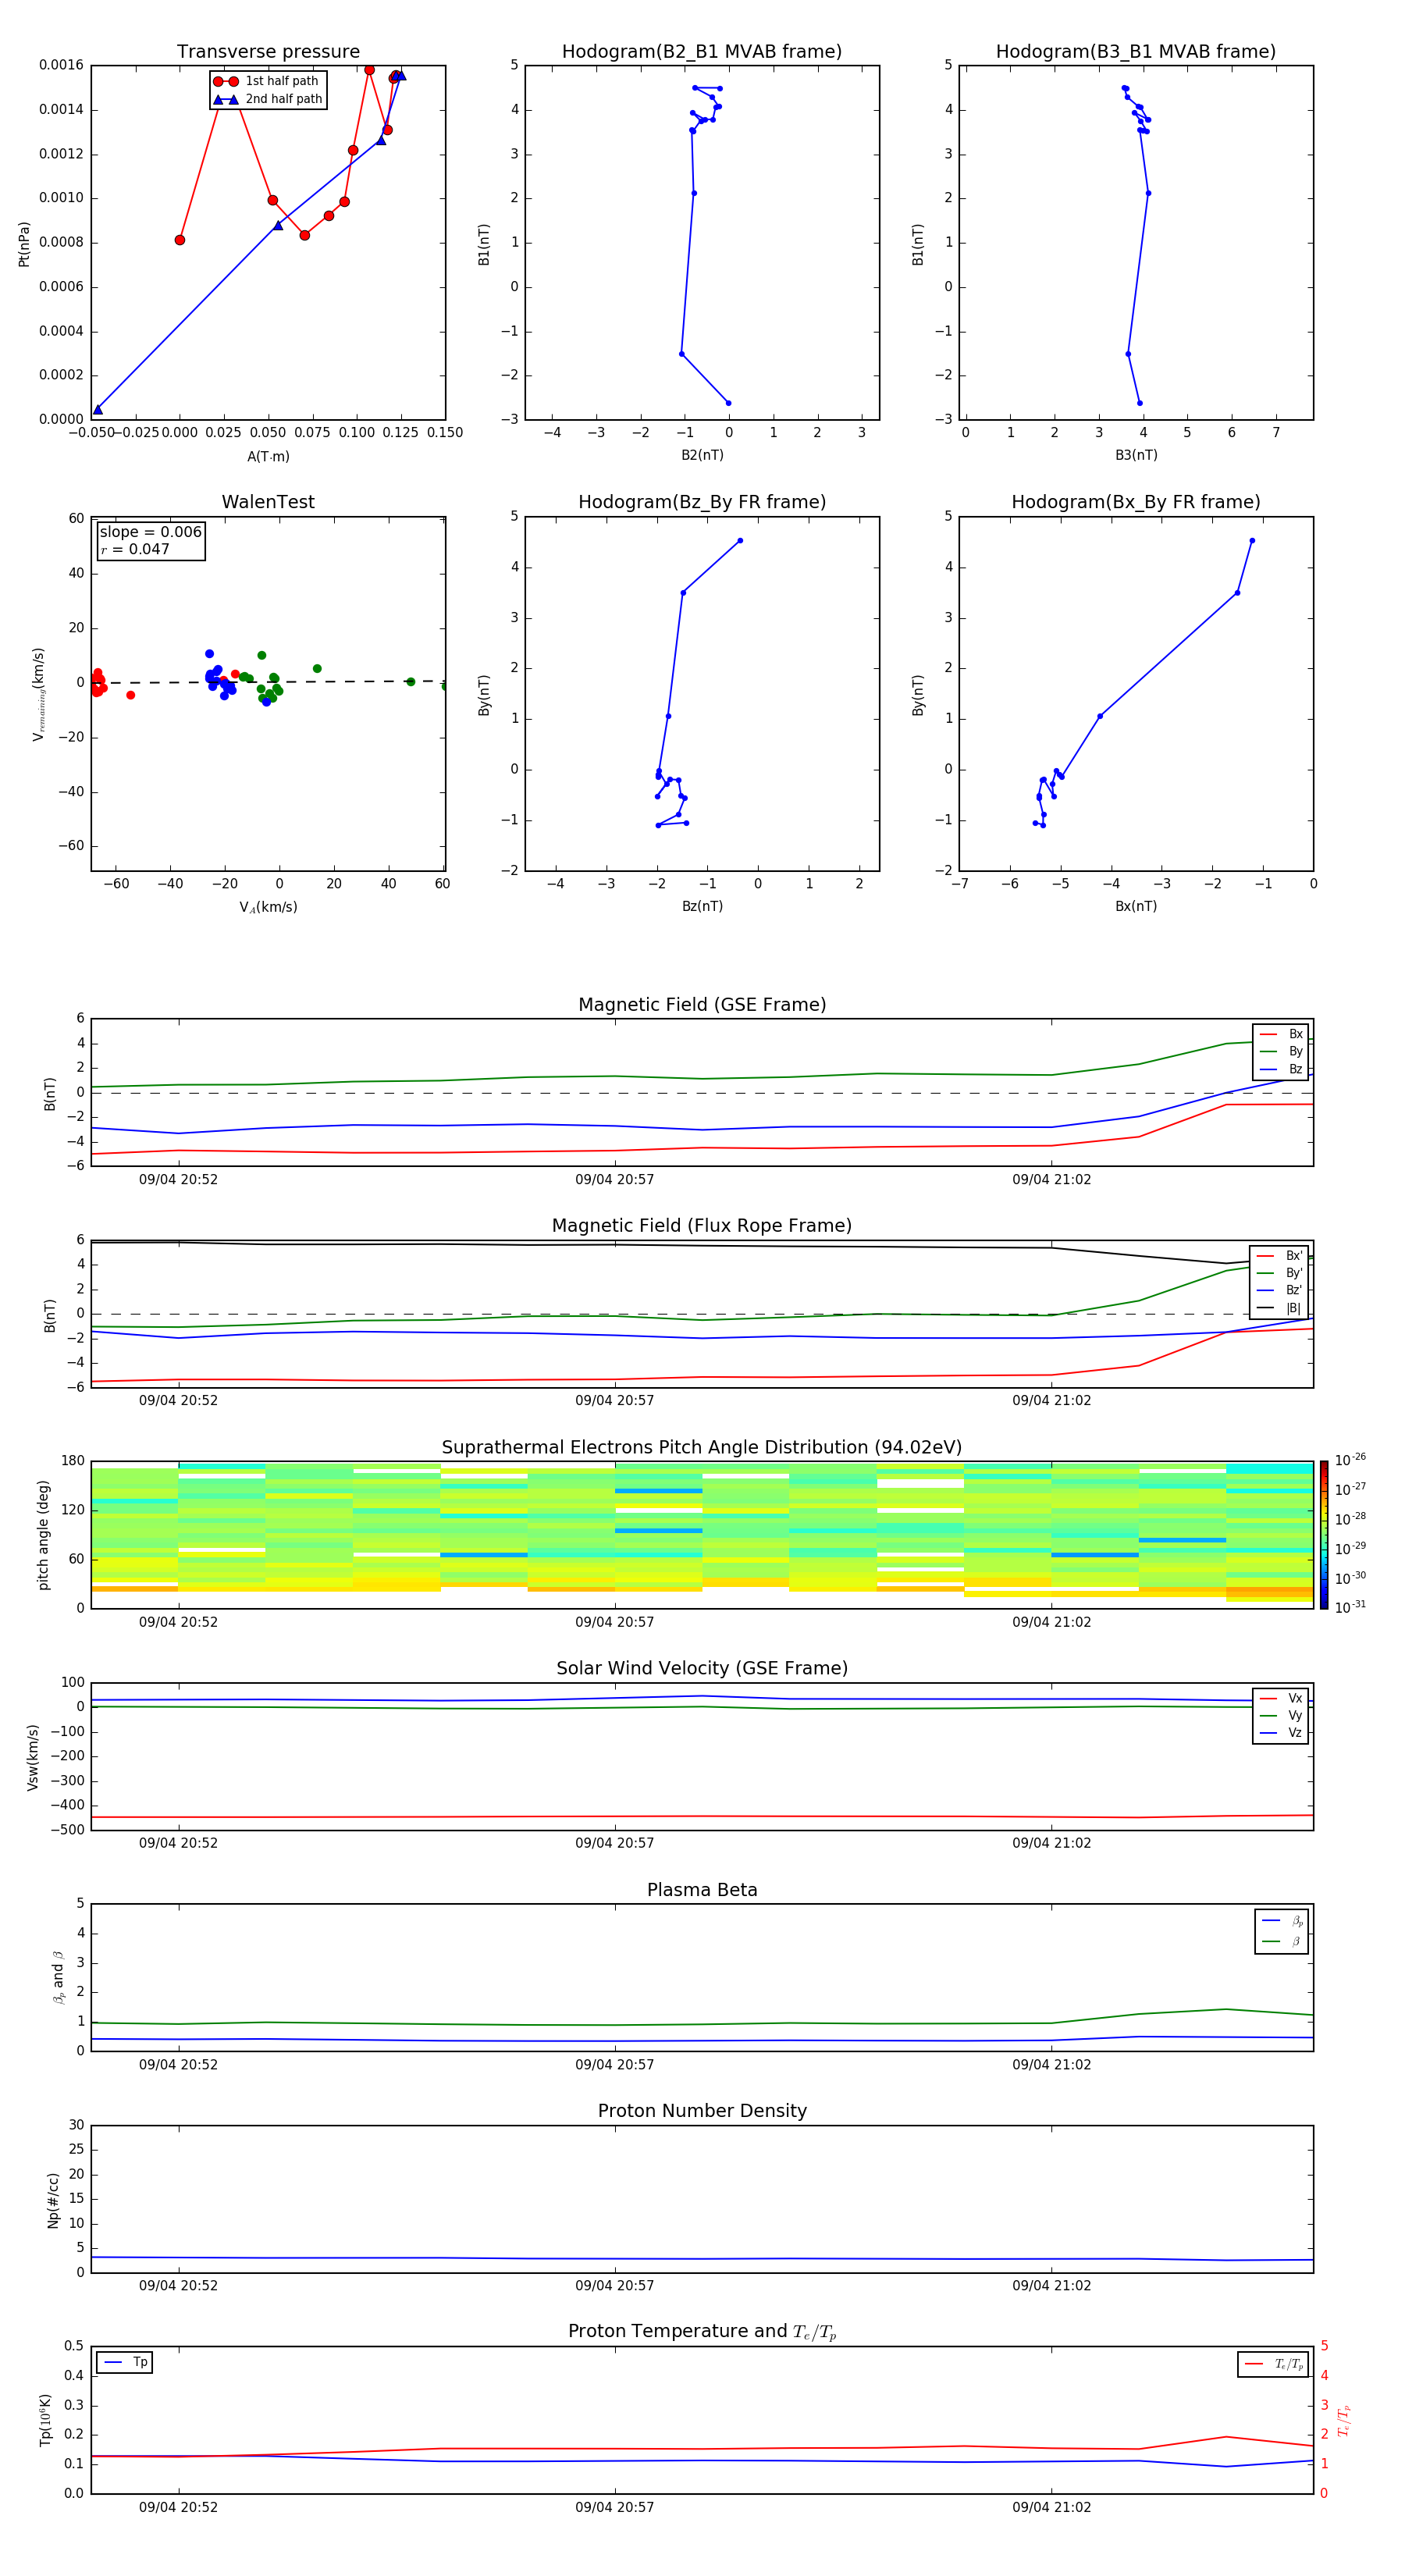The height and width of the screenshot is (2576, 1405).
Task: Click Hodogram(Bx_By FR frame) title
Action: tap(1136, 502)
